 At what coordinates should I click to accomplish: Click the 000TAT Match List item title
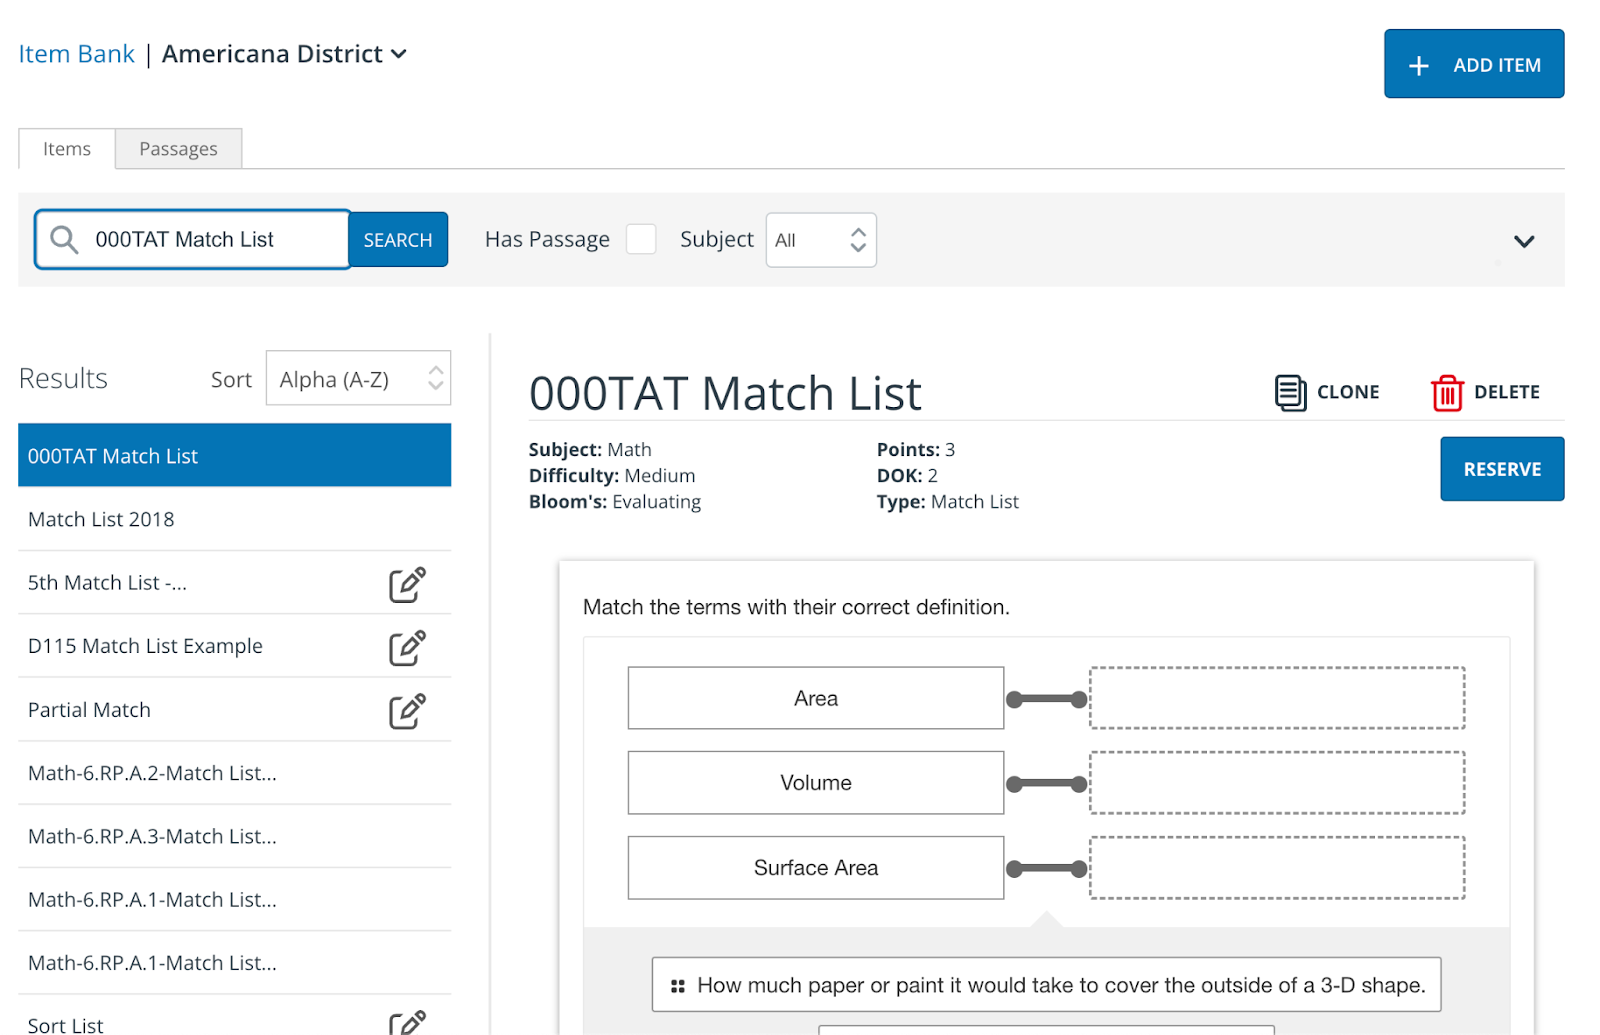[x=725, y=393]
